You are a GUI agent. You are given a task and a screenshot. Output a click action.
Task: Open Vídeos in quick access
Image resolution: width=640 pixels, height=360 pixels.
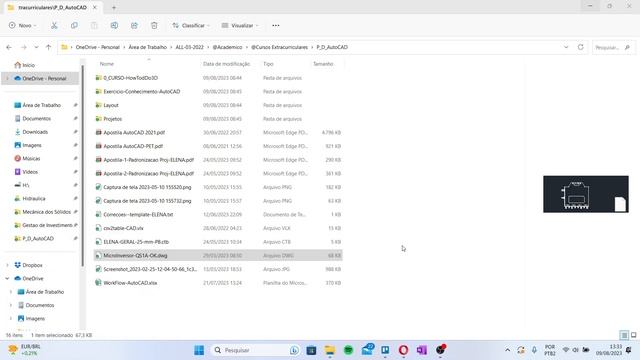[x=30, y=172]
